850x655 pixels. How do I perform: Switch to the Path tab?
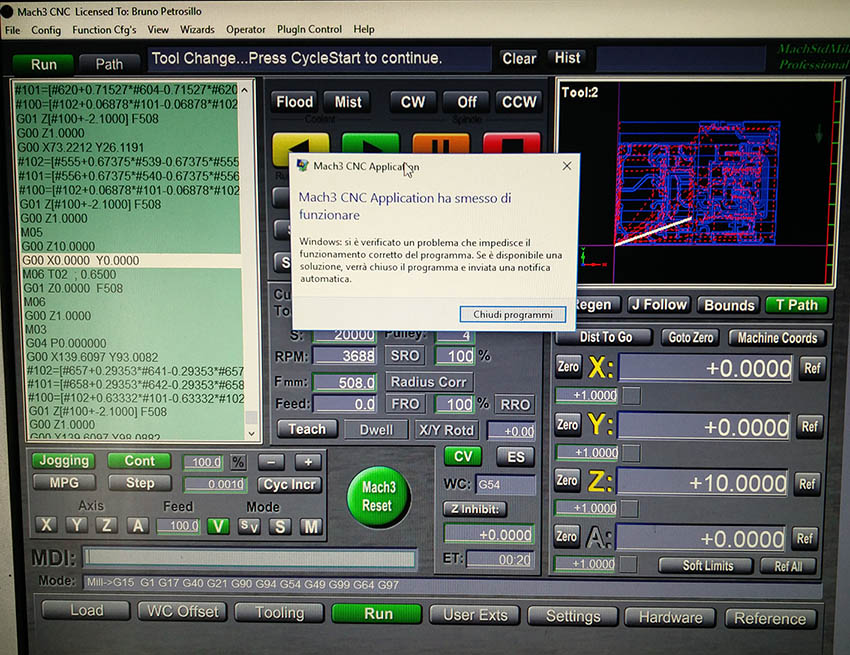click(x=109, y=64)
